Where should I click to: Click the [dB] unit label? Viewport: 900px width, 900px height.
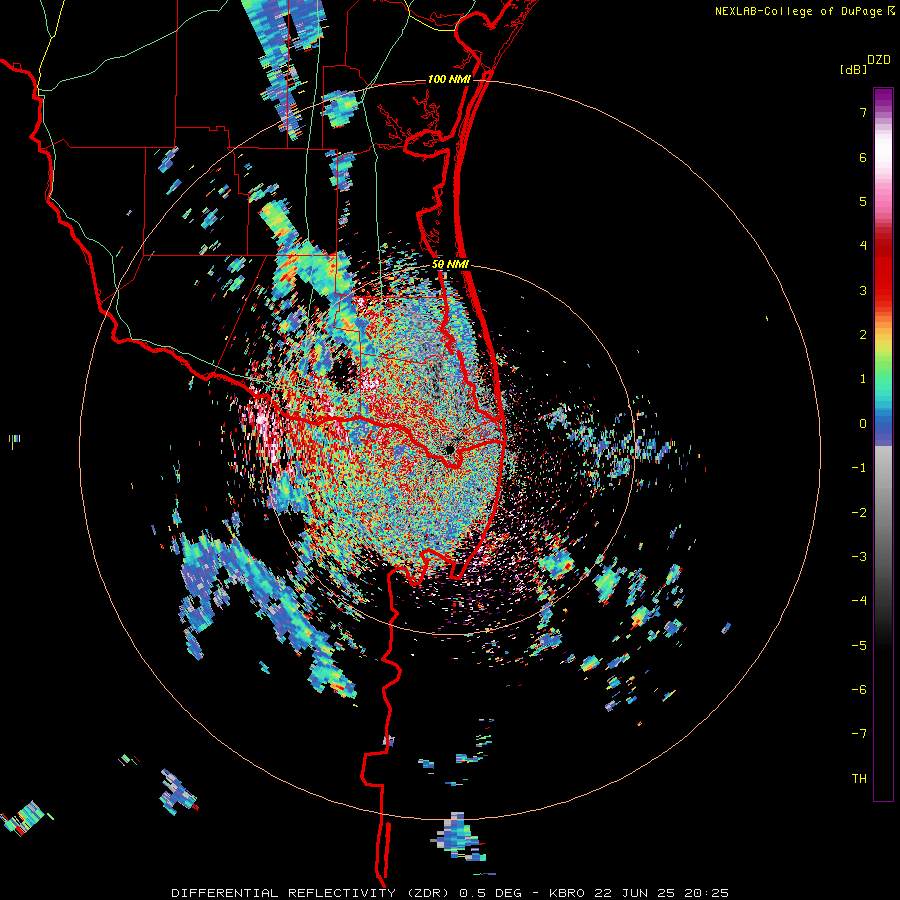(853, 69)
